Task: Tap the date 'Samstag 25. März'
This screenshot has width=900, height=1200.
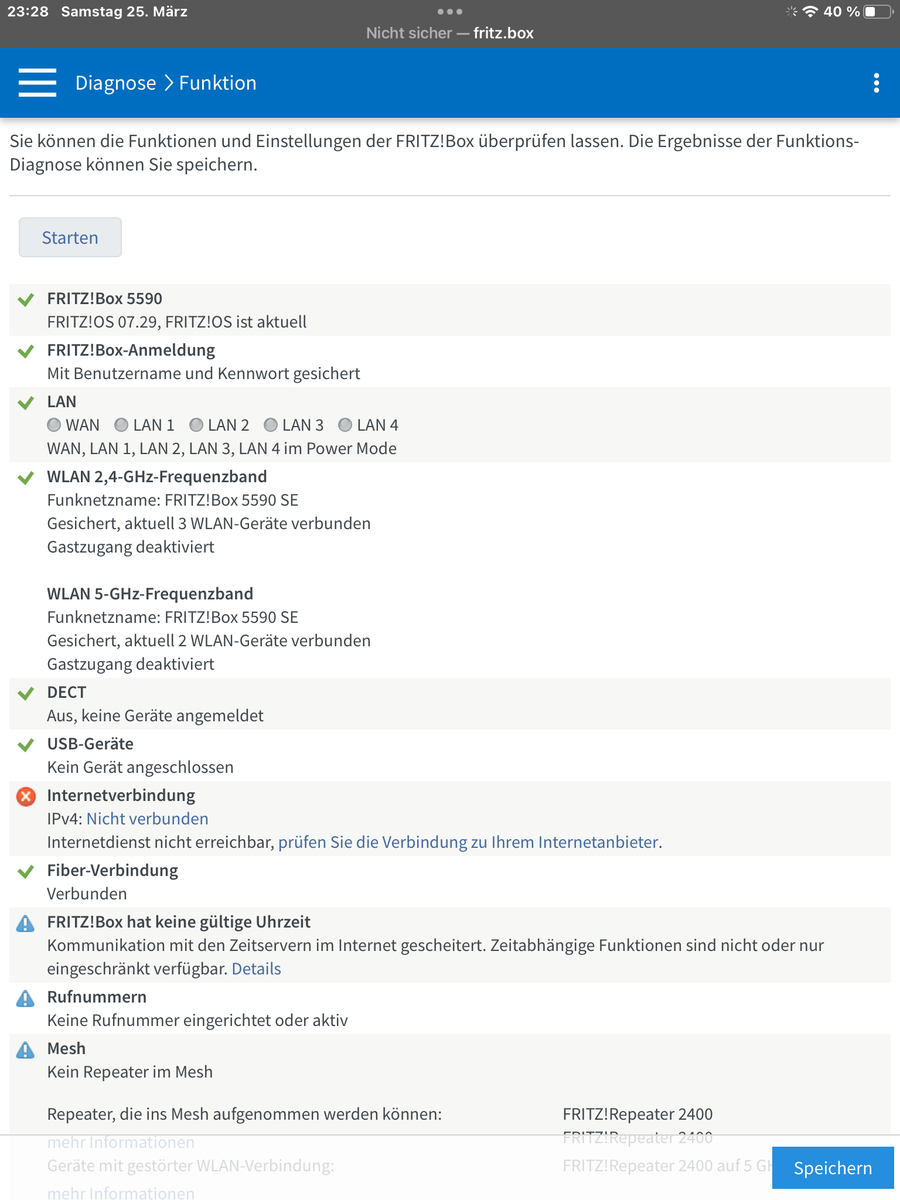Action: [124, 12]
